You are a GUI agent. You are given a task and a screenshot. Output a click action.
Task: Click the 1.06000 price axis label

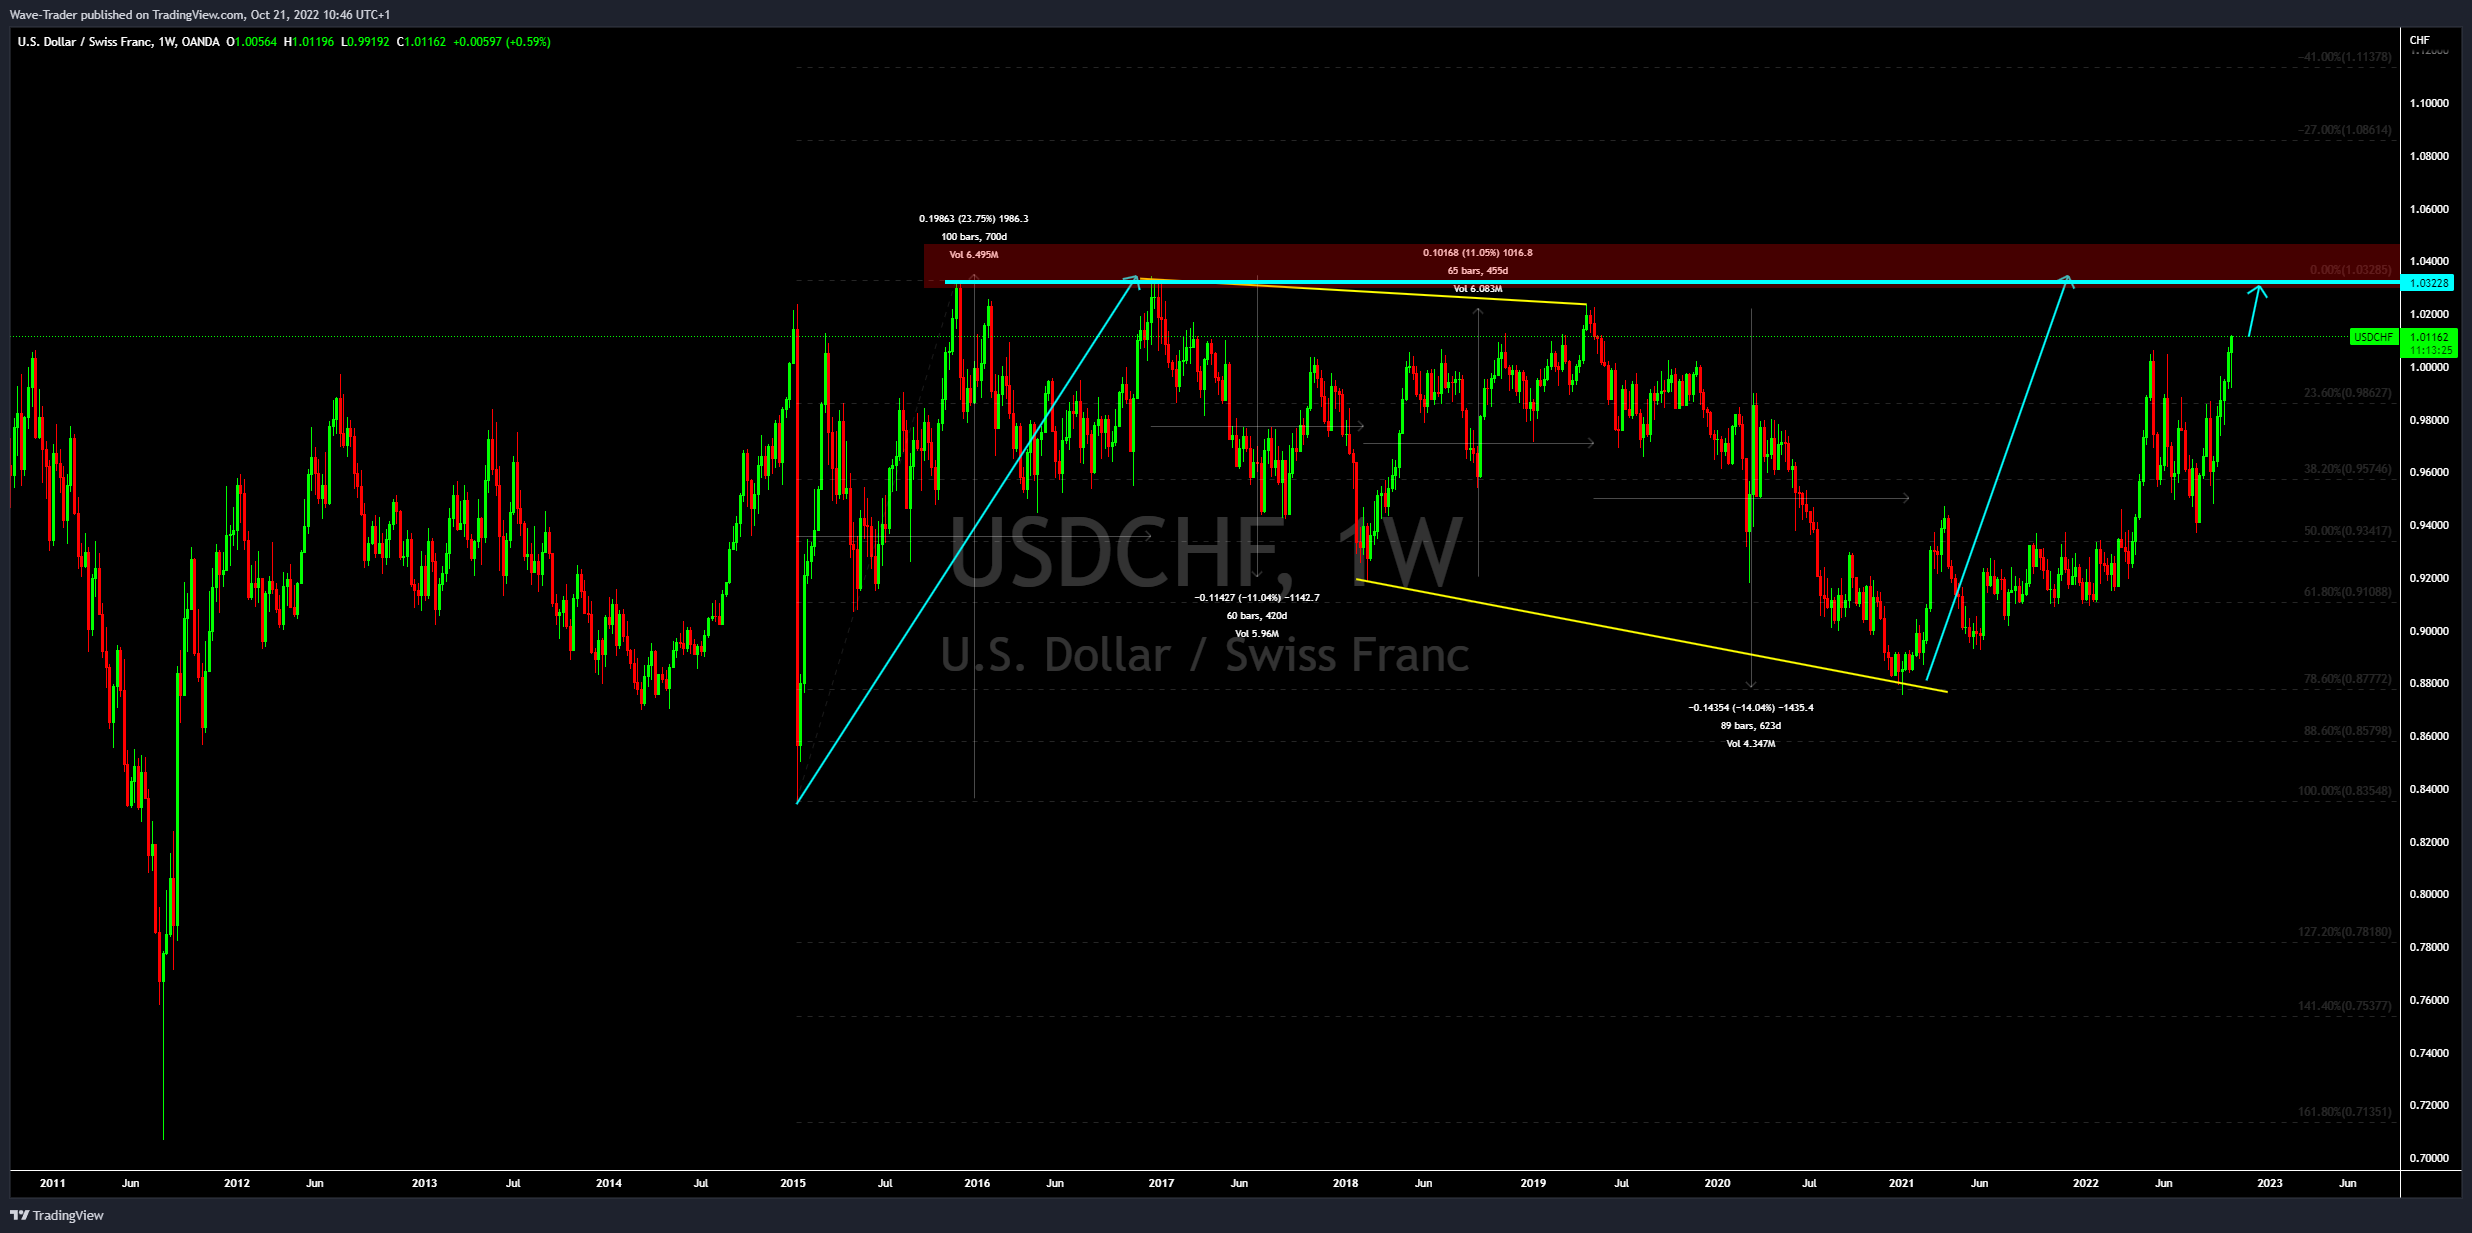point(2430,209)
